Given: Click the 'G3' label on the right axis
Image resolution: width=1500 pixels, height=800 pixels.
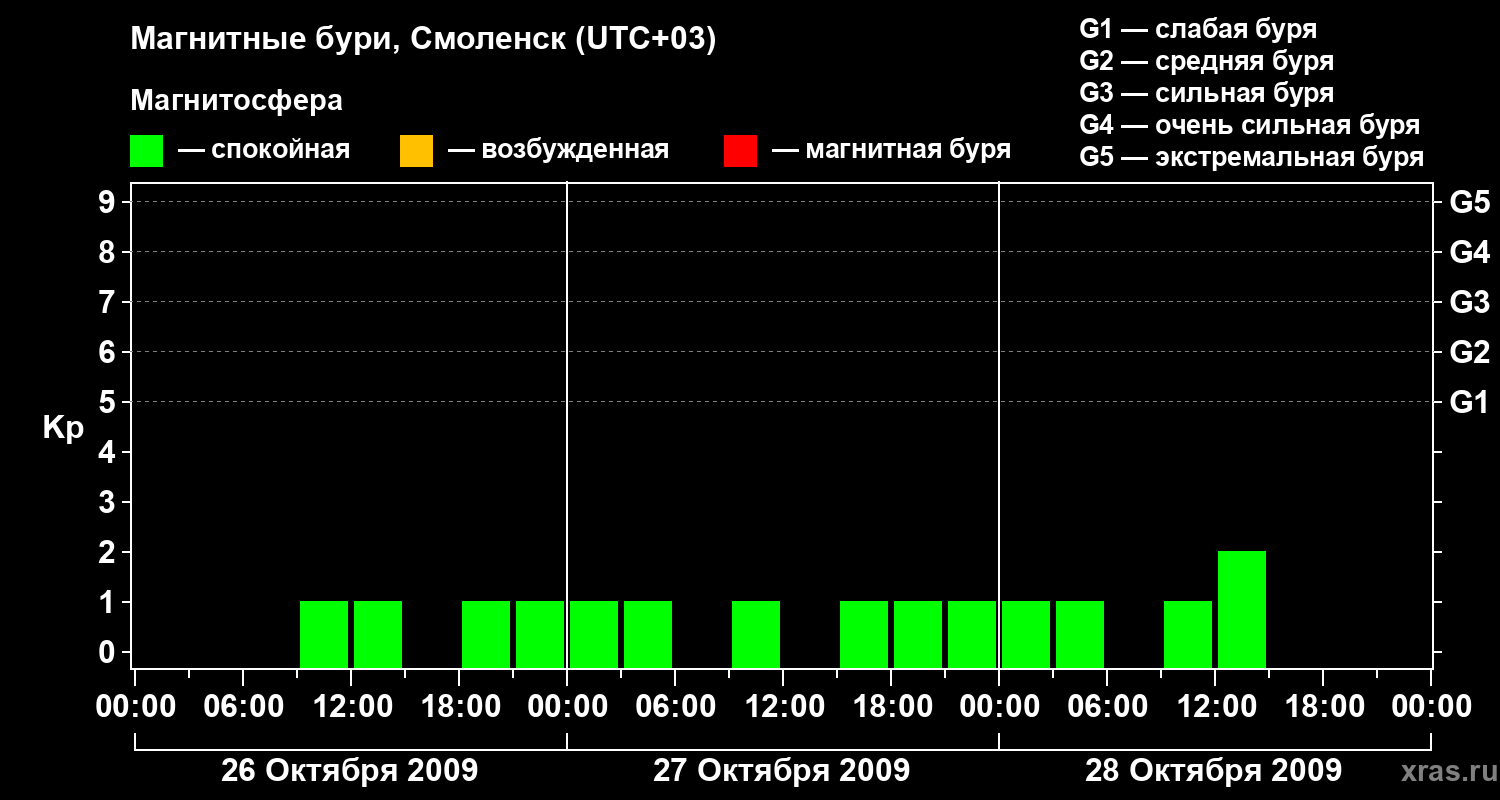Looking at the screenshot, I should click(1469, 302).
